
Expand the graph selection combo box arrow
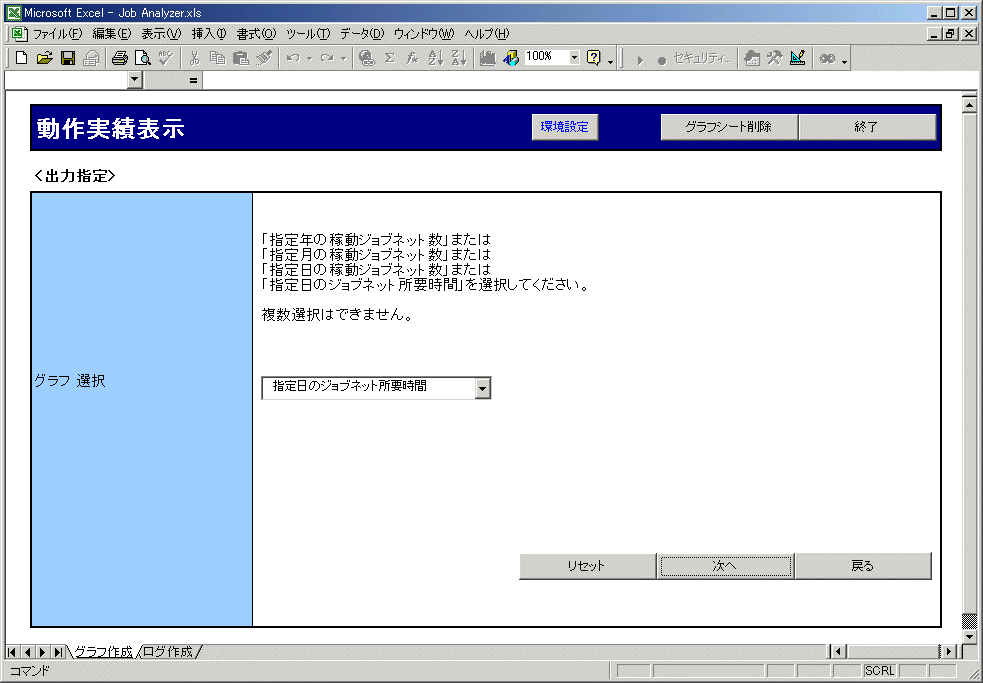click(482, 389)
